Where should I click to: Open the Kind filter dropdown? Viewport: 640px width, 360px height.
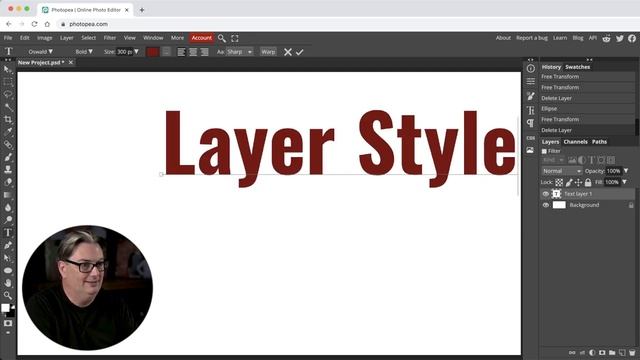553,160
